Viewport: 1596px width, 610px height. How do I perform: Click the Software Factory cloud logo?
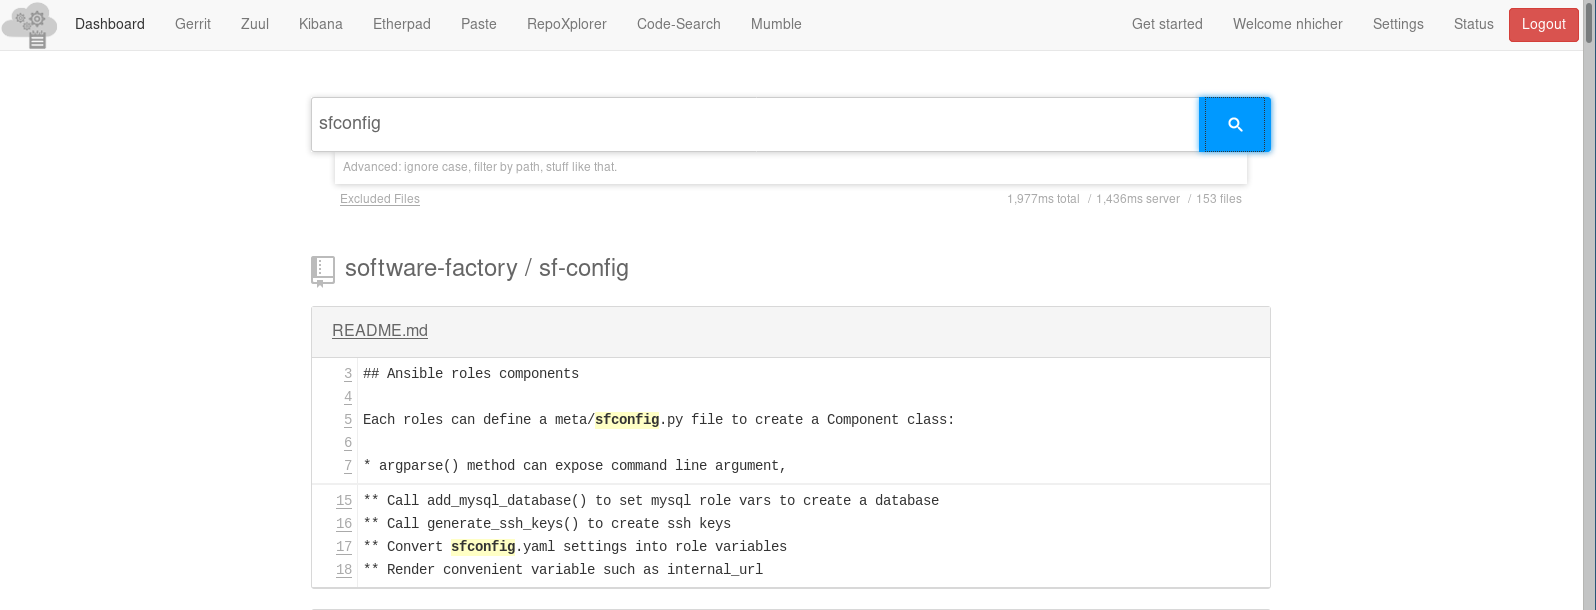[x=28, y=25]
